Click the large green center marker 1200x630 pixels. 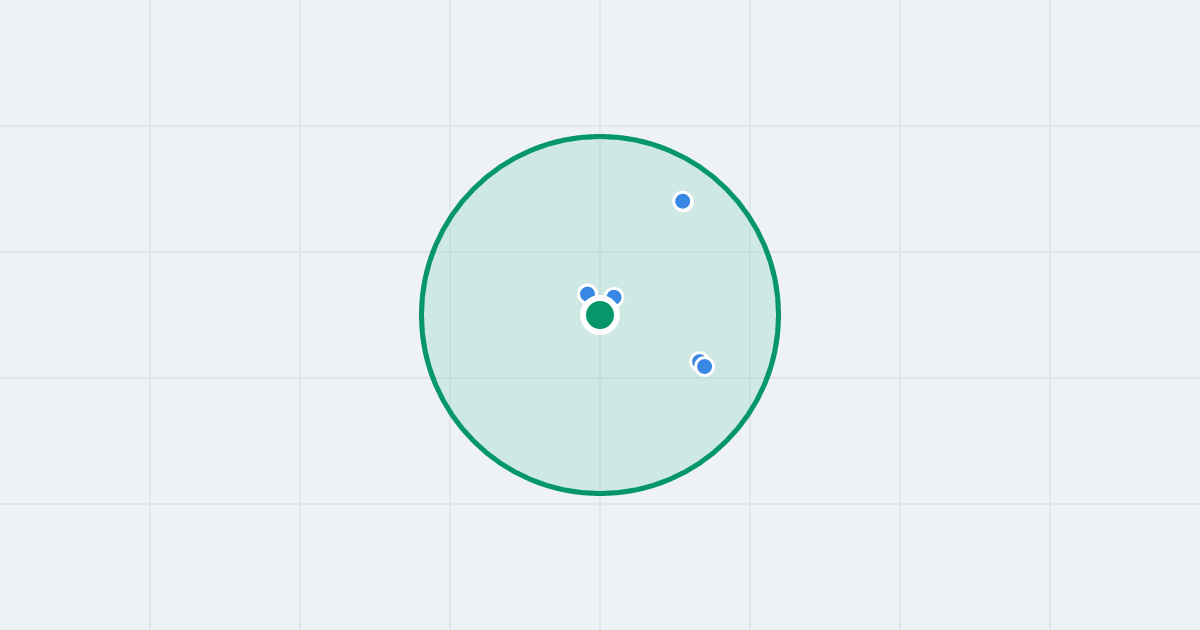pos(600,315)
